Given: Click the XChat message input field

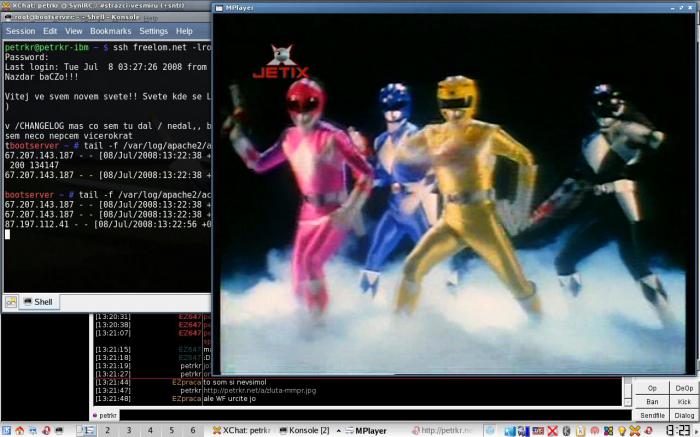Looking at the screenshot, I should [x=375, y=416].
